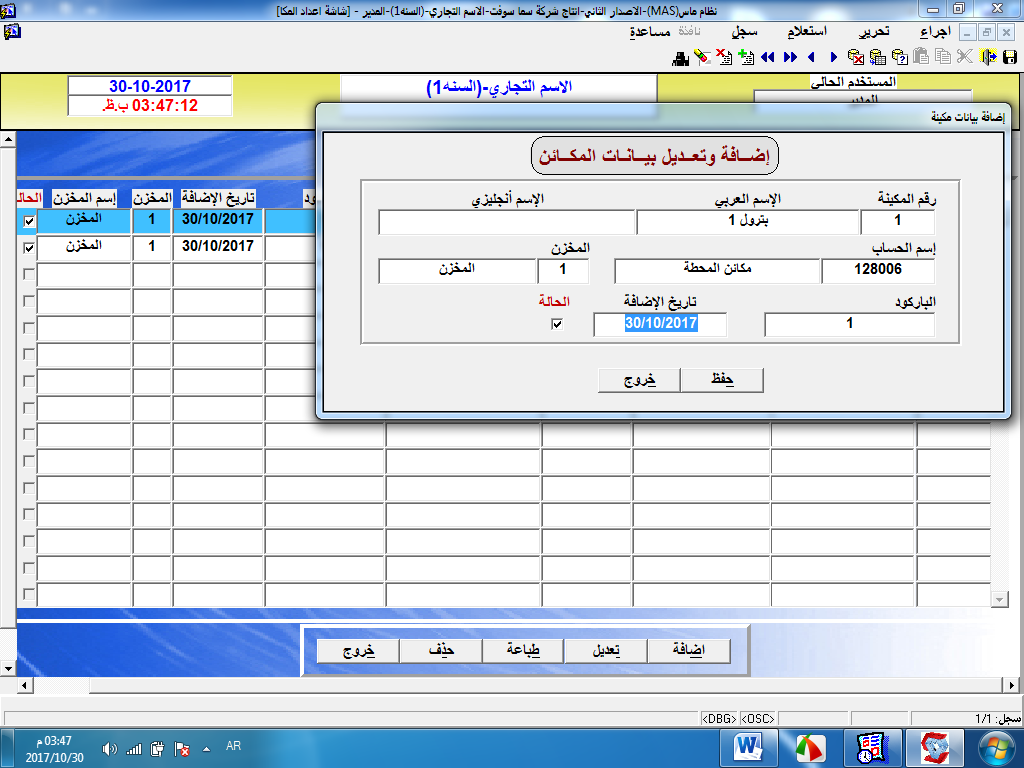Uncheck the second grid row's status checkbox

[29, 247]
